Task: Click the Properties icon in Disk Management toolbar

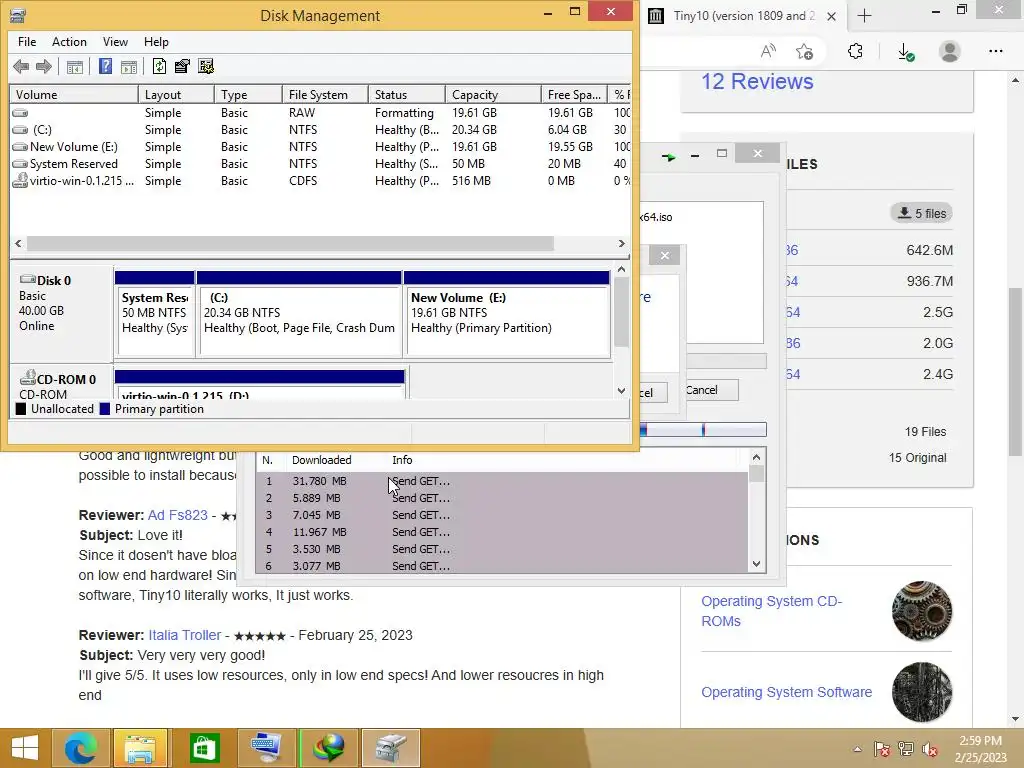Action: (182, 66)
